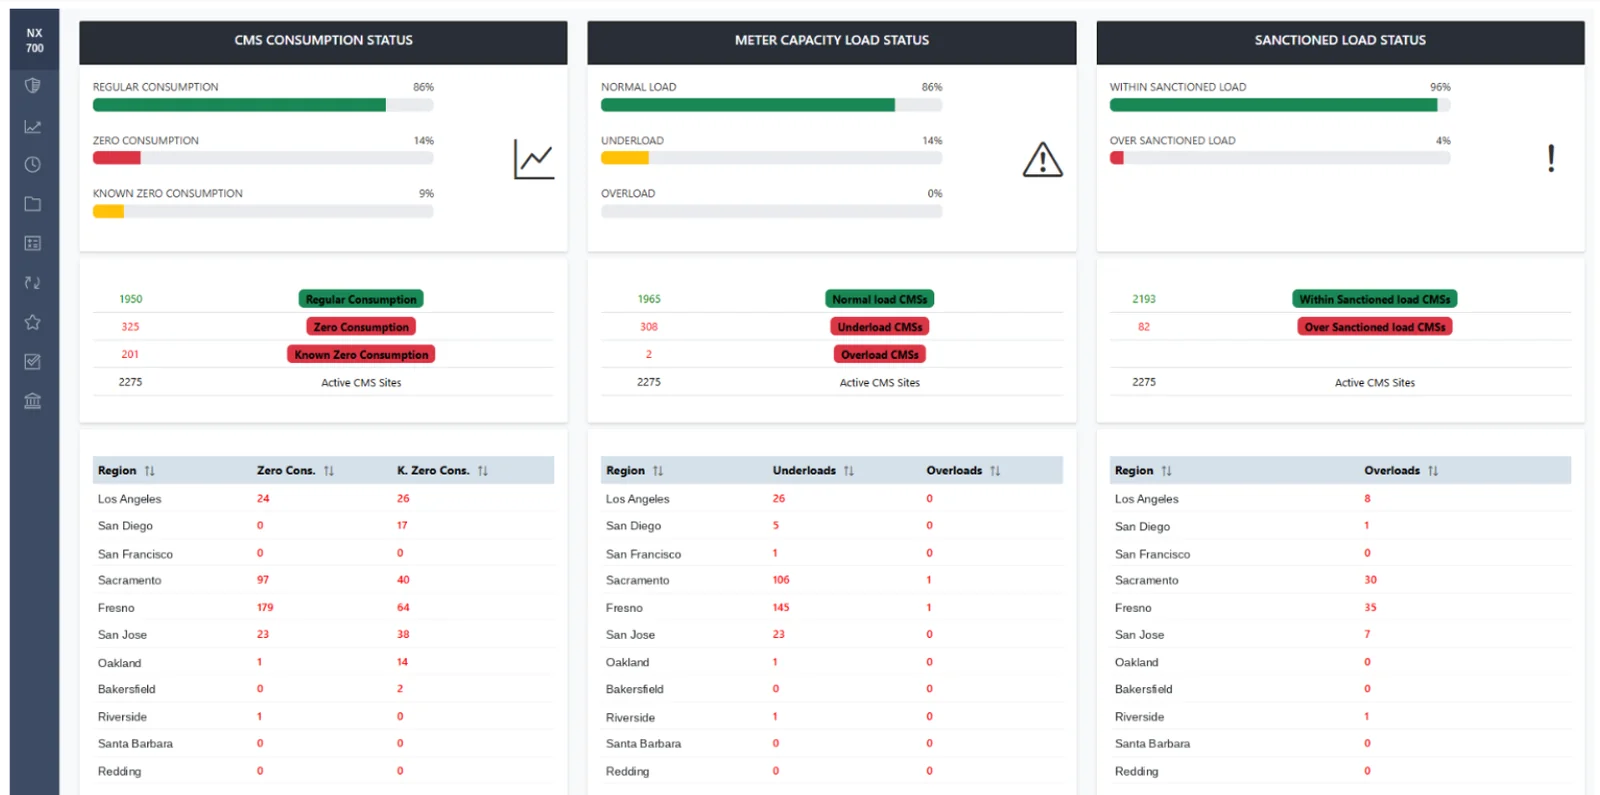1600x795 pixels.
Task: Open the bank building sidebar icon
Action: (x=33, y=401)
